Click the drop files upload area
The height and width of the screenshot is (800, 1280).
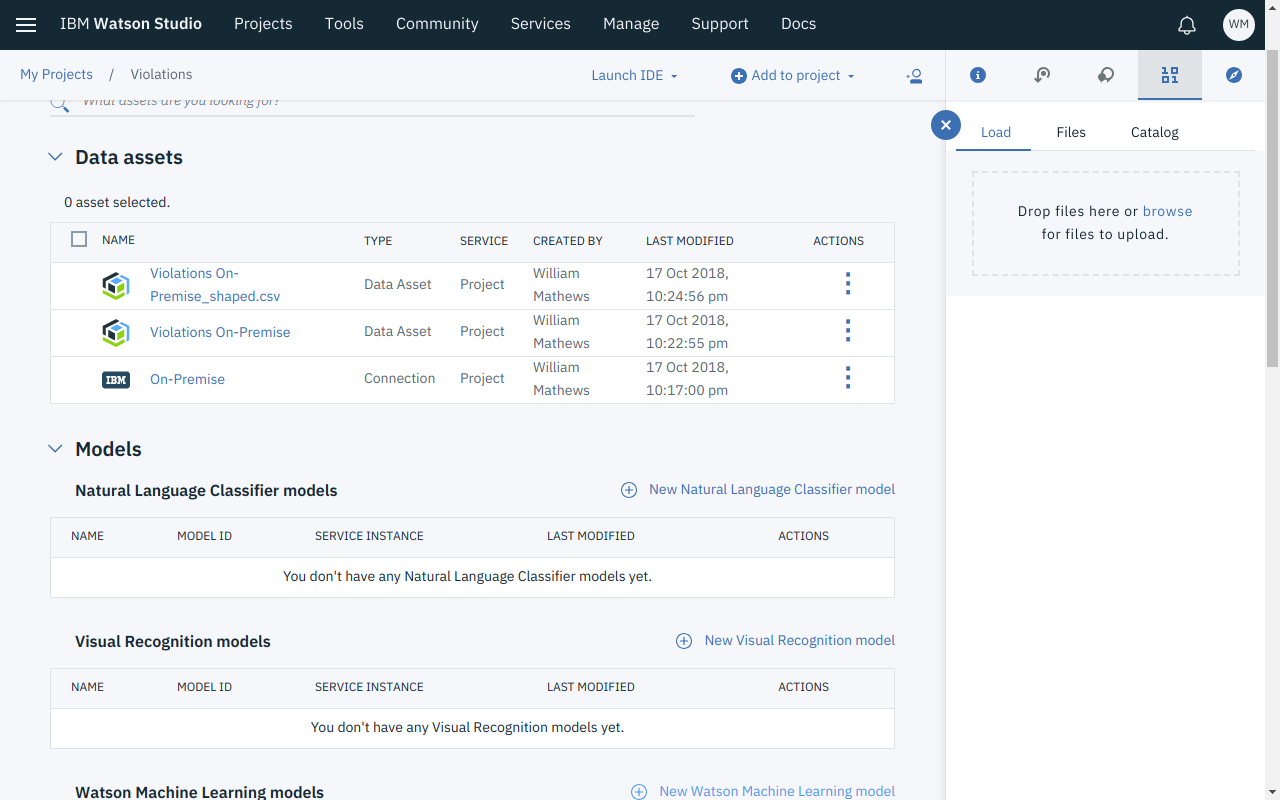pos(1106,223)
